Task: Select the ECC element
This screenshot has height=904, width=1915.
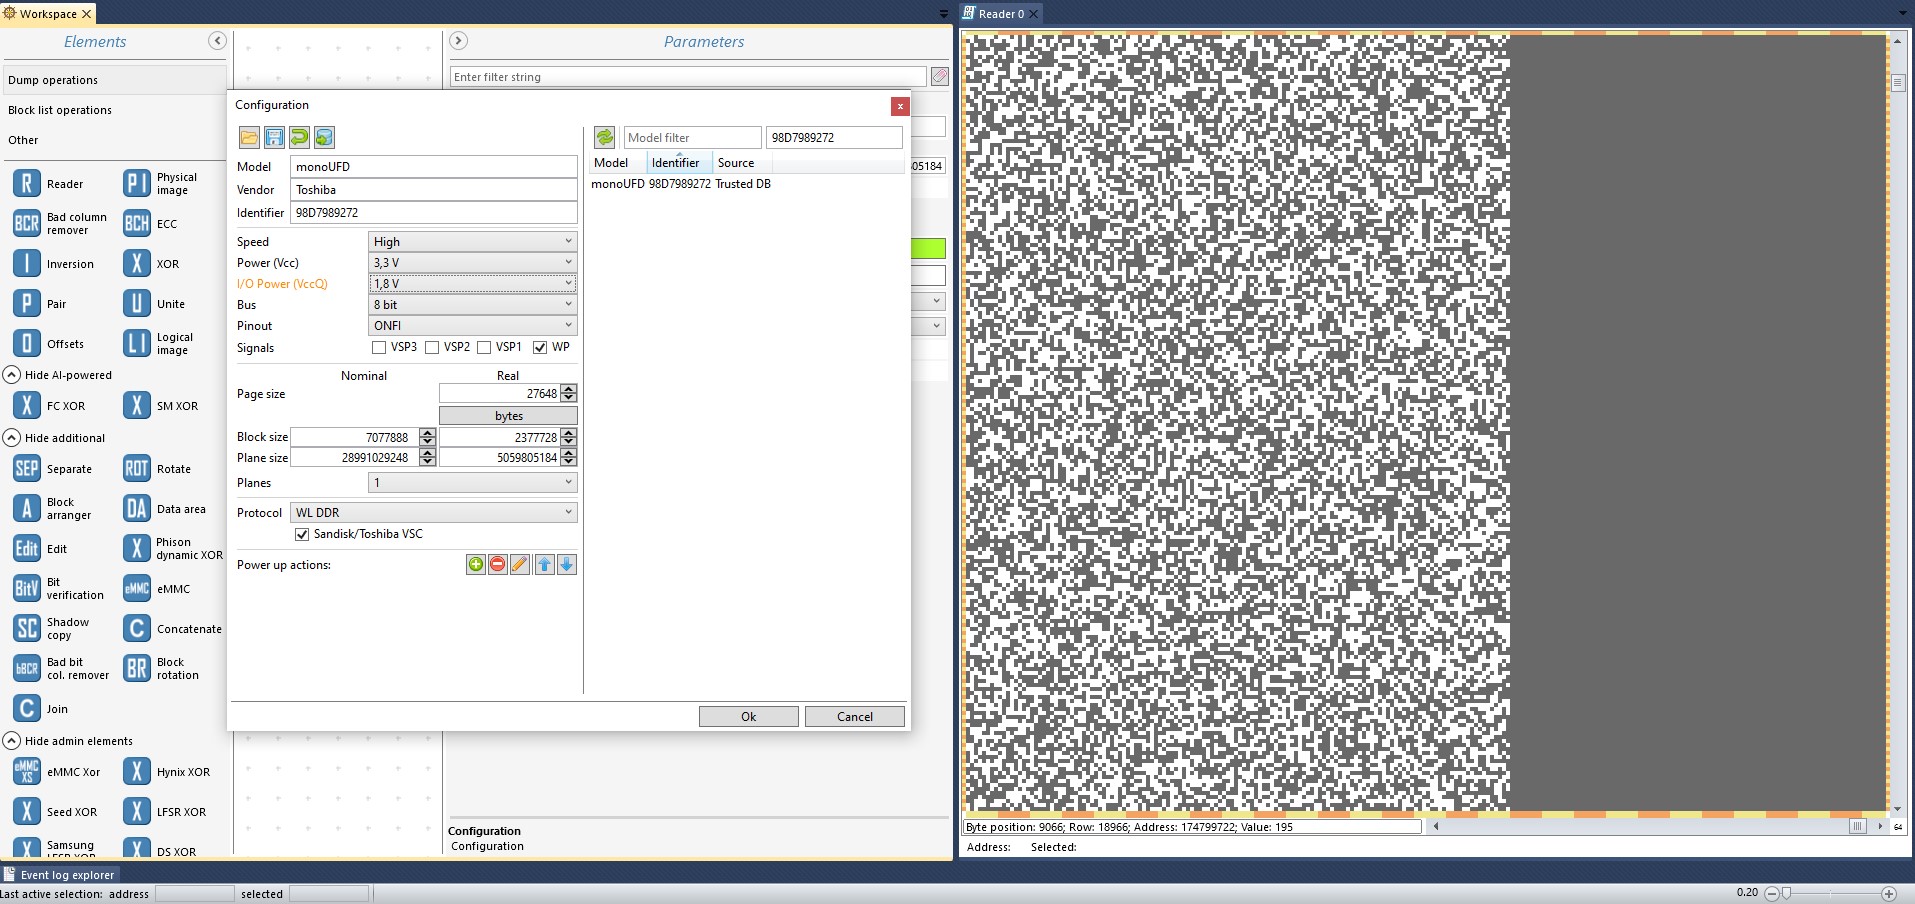Action: click(151, 224)
